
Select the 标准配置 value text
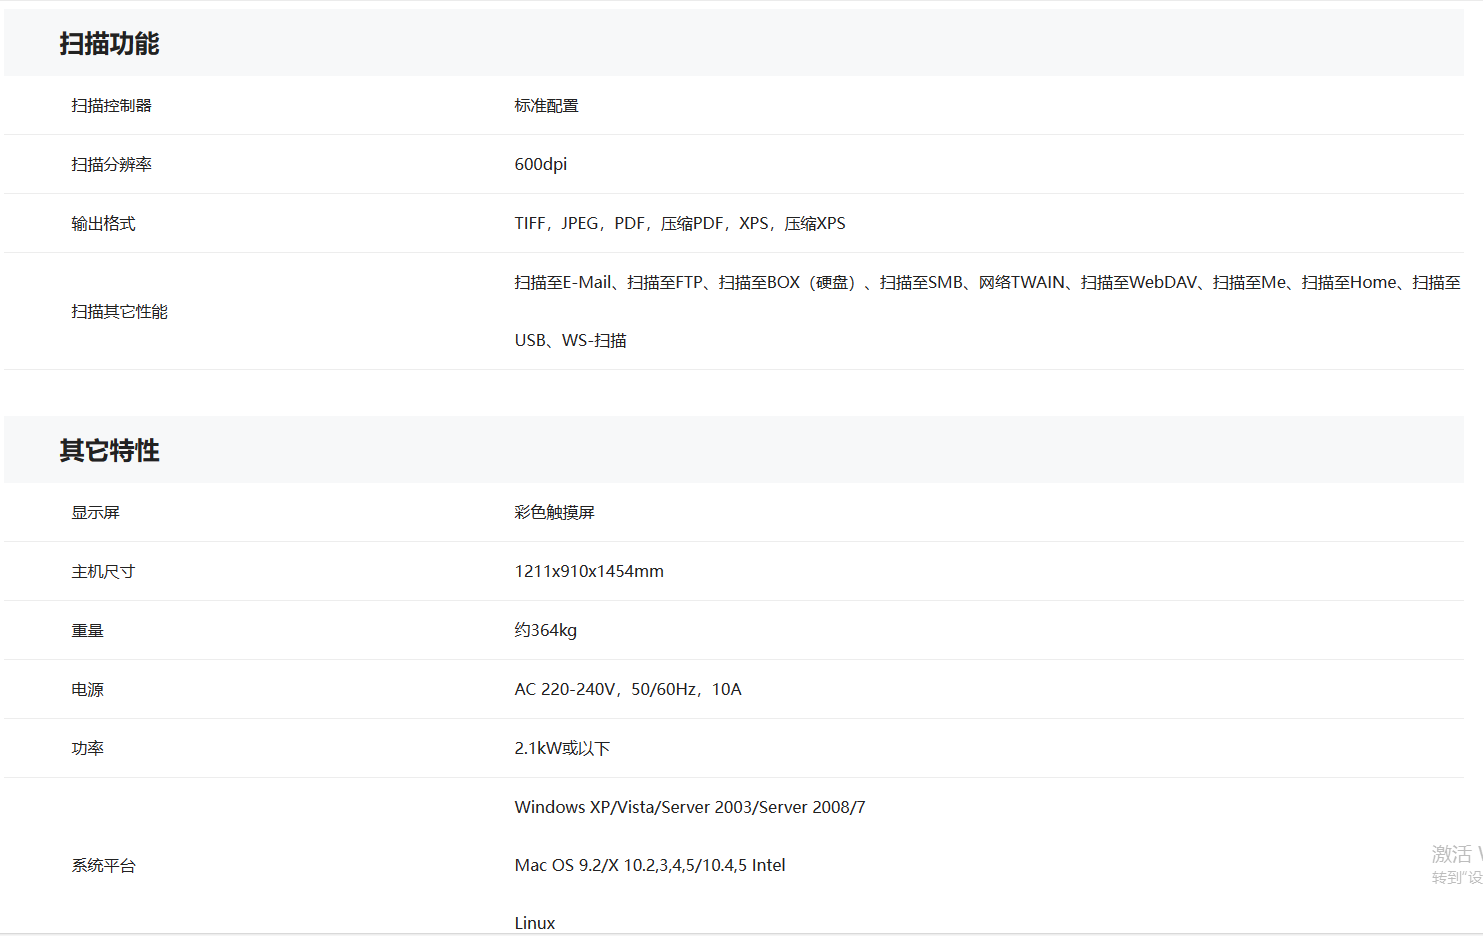(546, 106)
